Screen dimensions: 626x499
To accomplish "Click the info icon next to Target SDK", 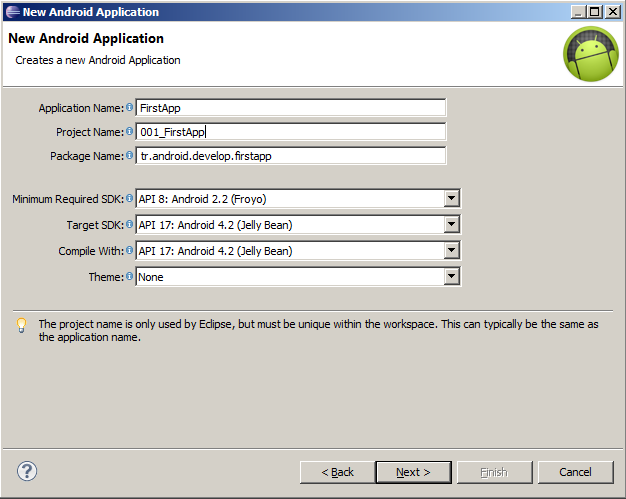I will point(129,224).
